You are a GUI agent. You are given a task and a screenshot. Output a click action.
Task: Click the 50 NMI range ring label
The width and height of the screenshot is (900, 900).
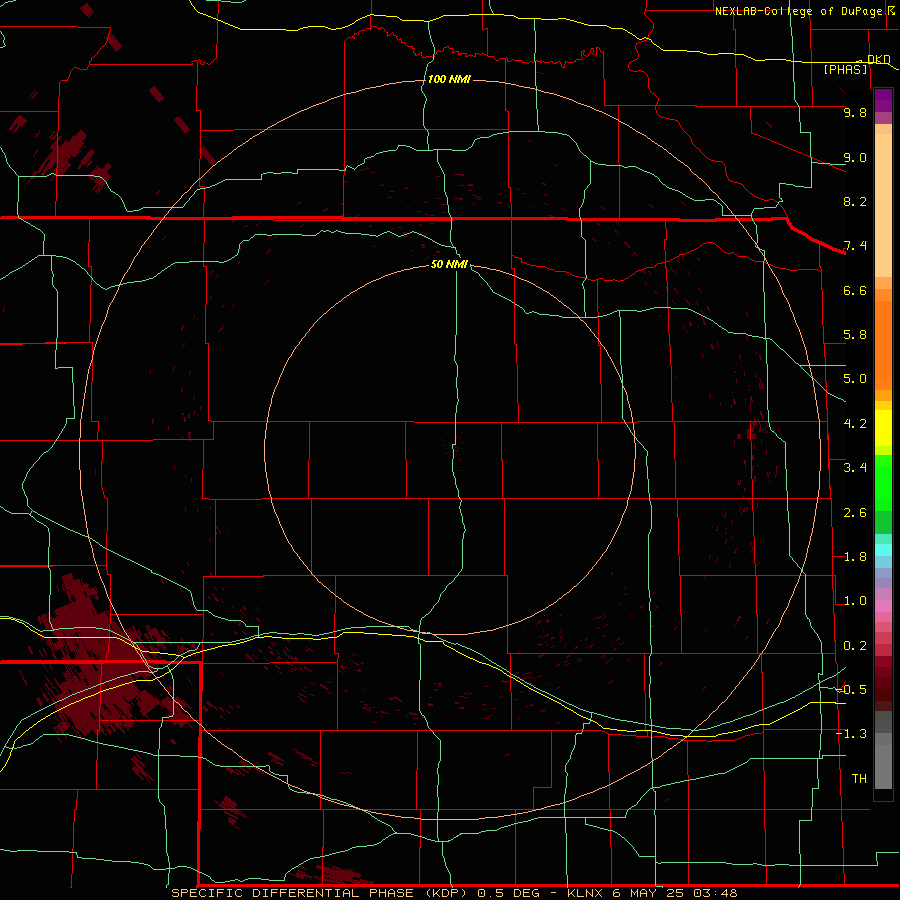click(449, 264)
